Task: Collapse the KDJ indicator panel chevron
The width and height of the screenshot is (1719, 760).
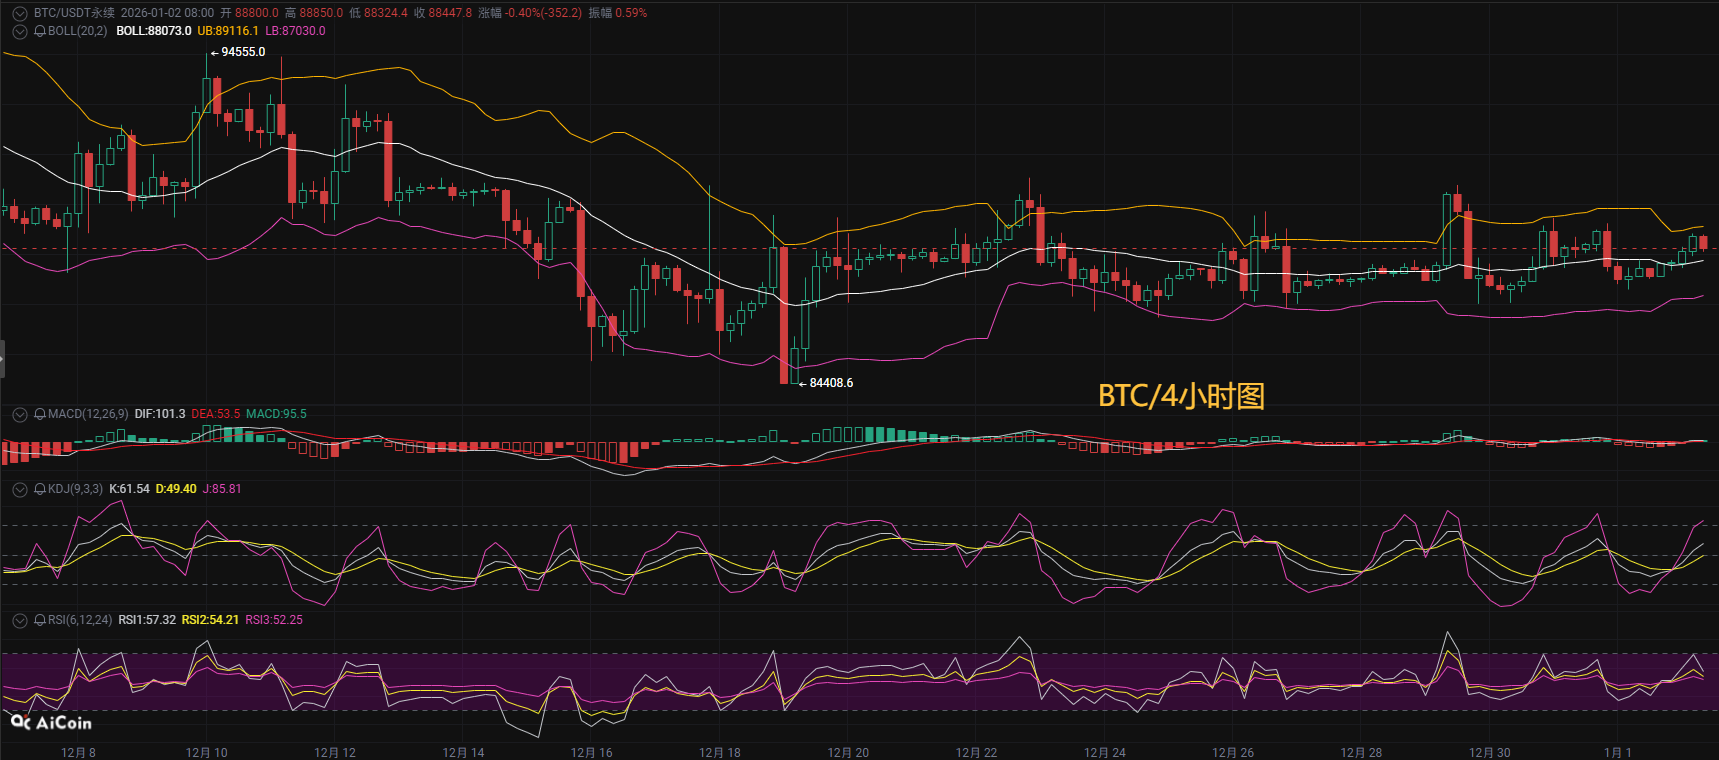Action: [x=20, y=489]
